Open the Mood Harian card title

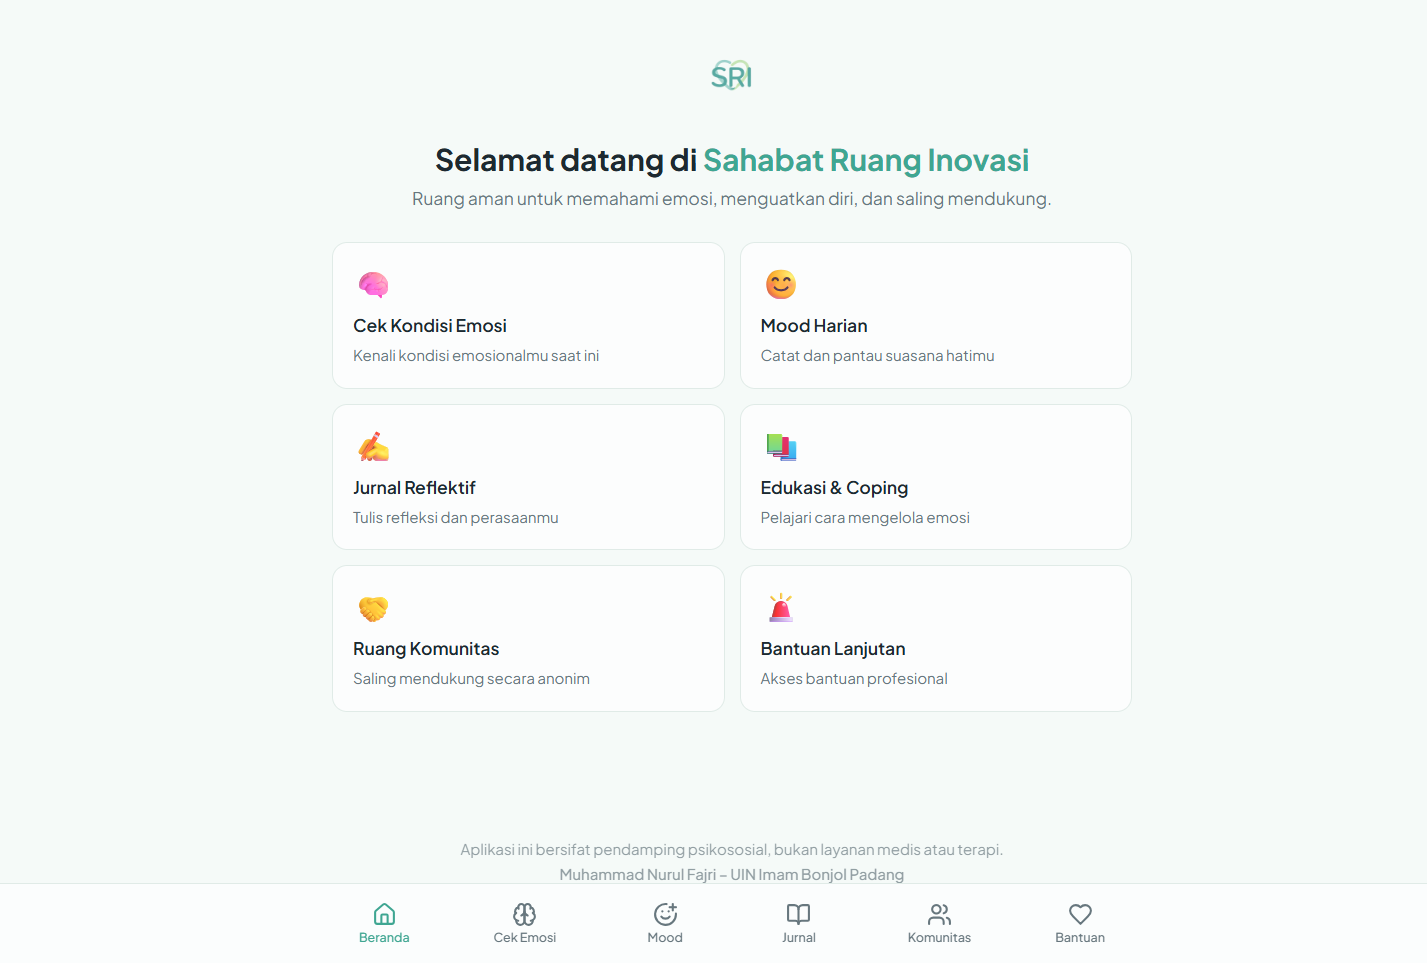point(814,326)
